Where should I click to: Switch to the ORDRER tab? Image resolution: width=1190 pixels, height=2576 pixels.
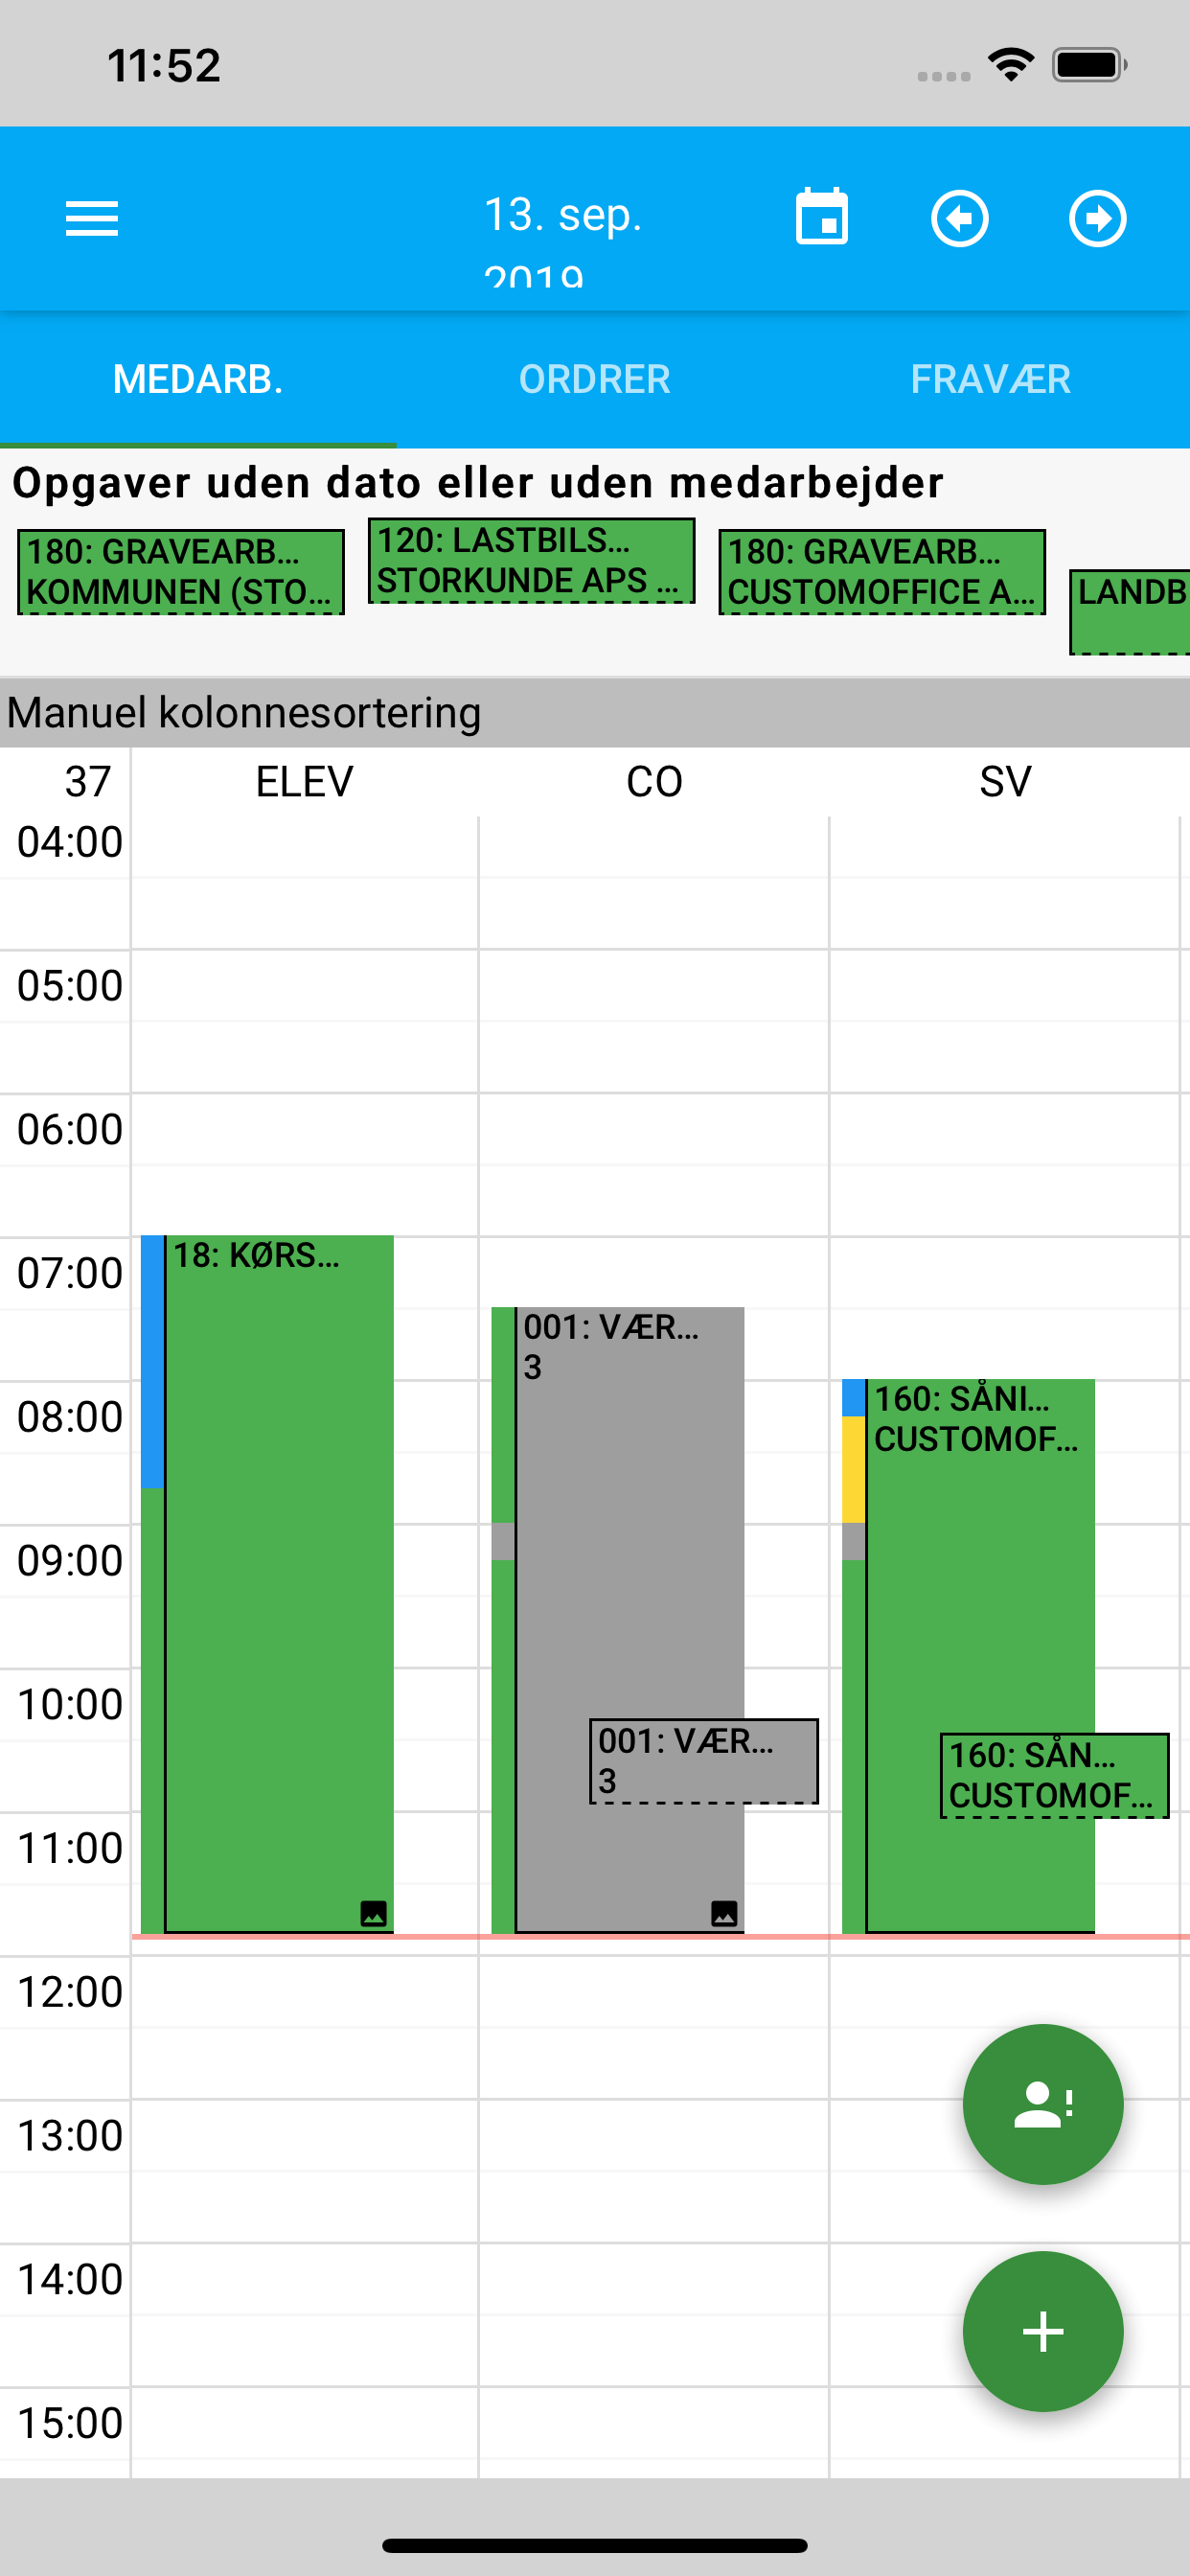pyautogui.click(x=594, y=379)
